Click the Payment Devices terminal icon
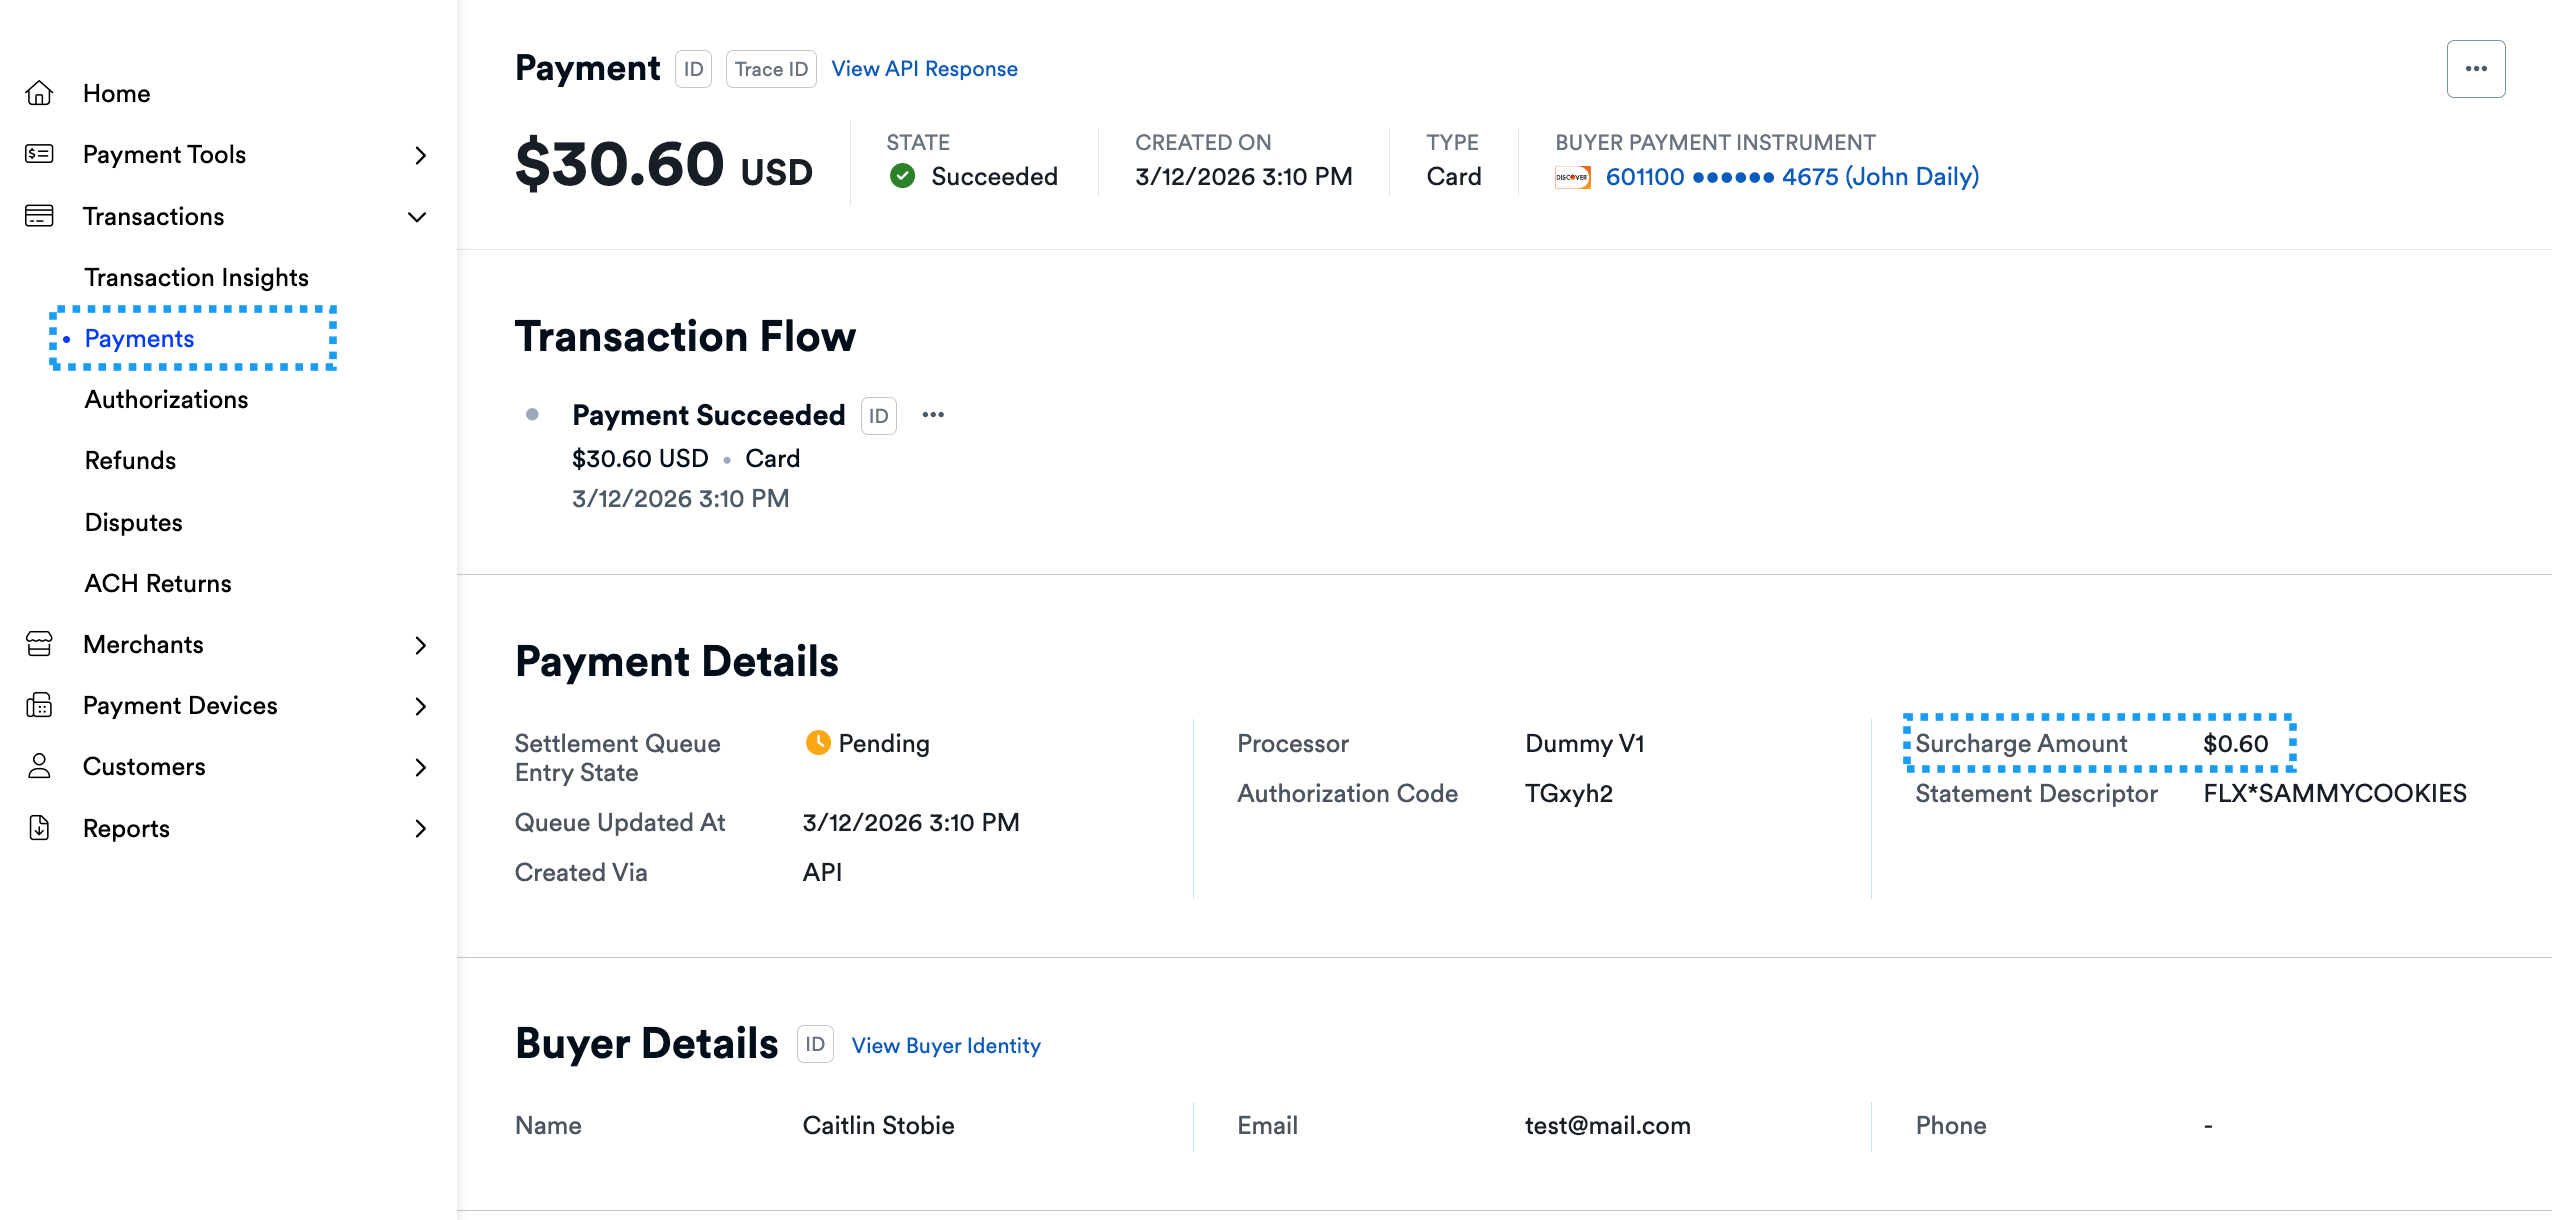This screenshot has height=1220, width=2552. [x=39, y=705]
